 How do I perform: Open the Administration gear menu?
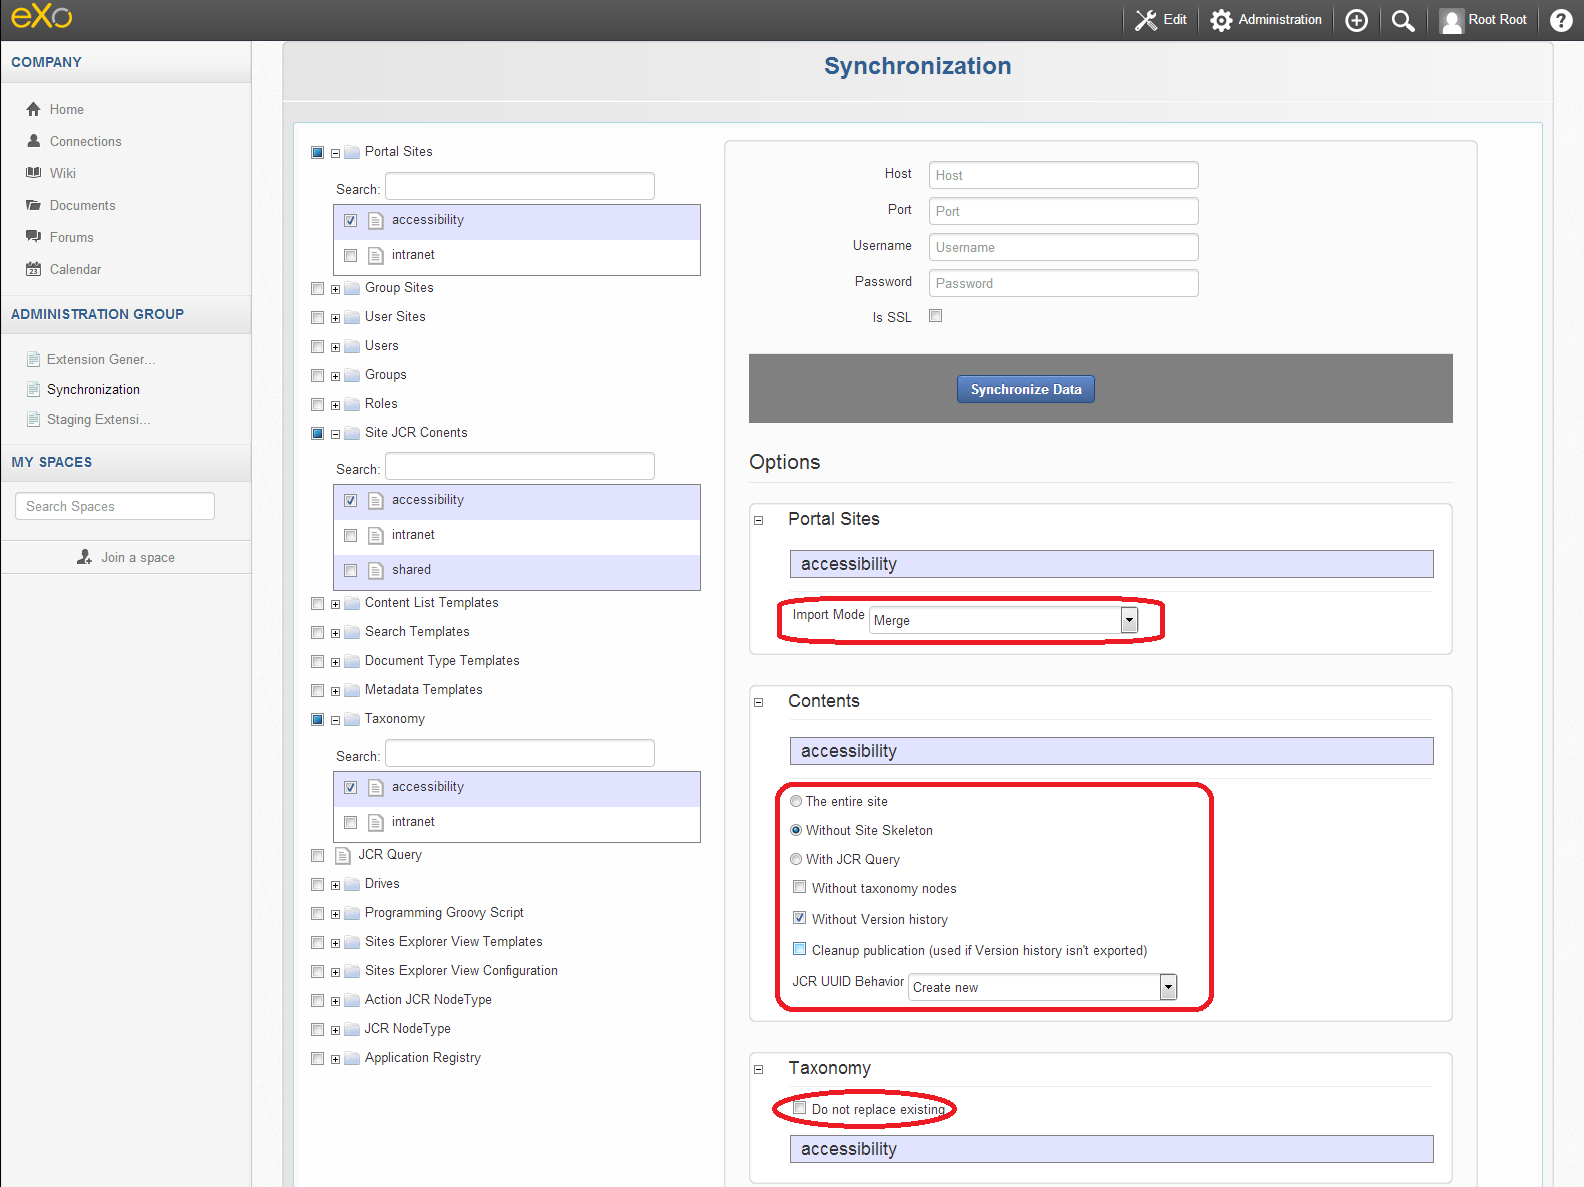pos(1266,20)
